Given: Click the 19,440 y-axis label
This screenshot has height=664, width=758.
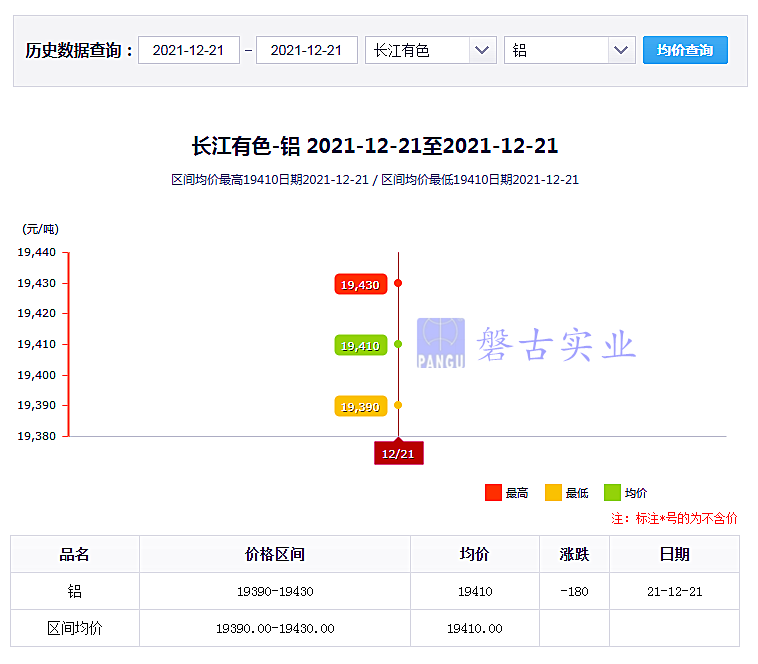Looking at the screenshot, I should point(37,252).
